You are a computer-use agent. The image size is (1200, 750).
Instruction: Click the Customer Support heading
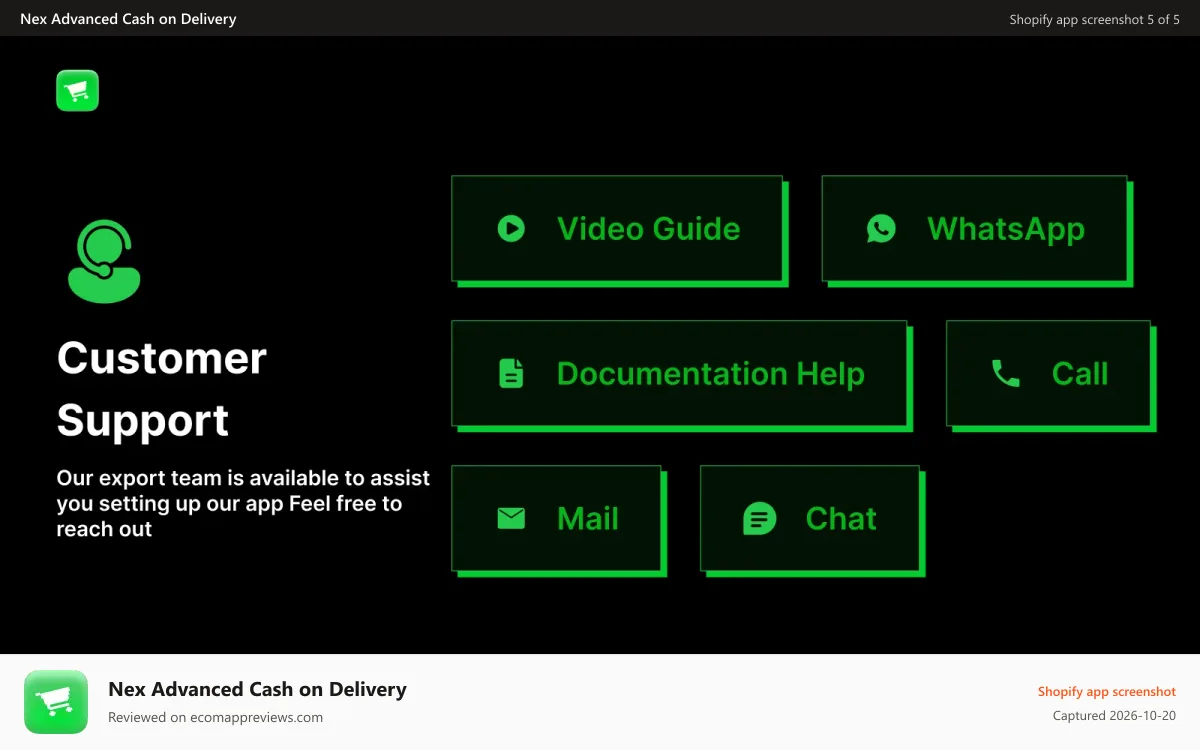click(162, 389)
